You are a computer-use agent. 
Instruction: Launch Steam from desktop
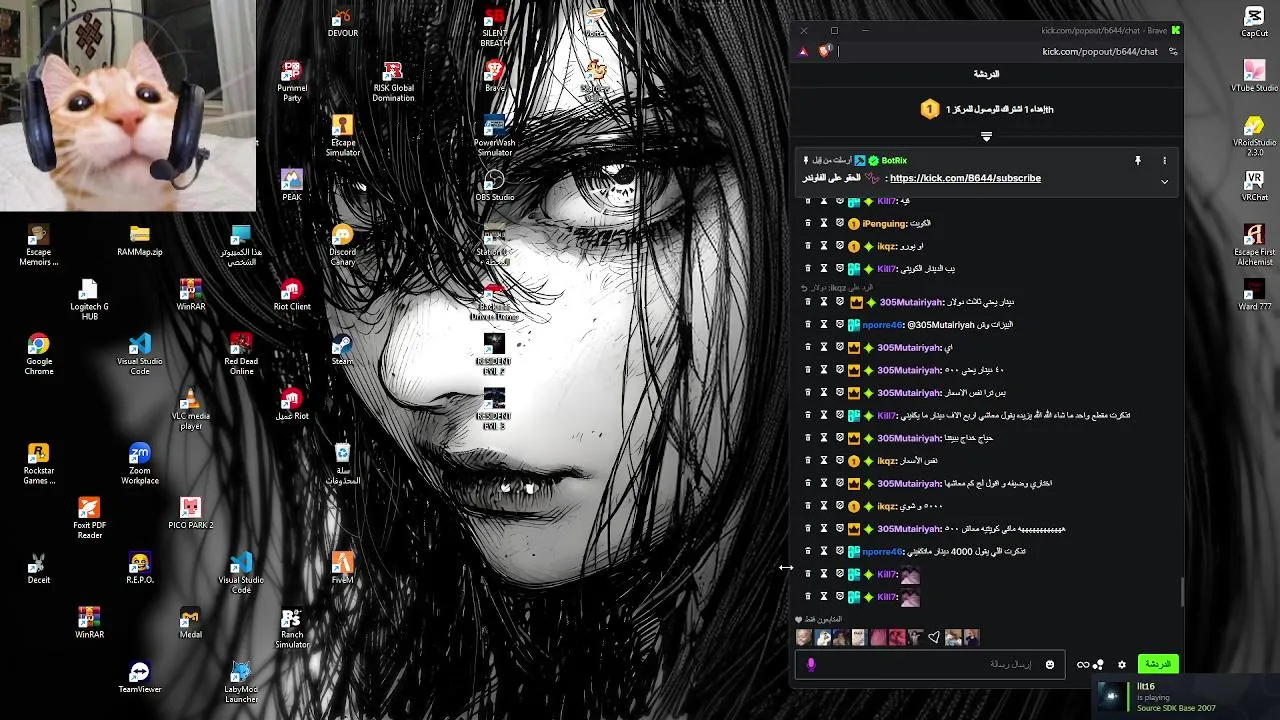pos(342,350)
